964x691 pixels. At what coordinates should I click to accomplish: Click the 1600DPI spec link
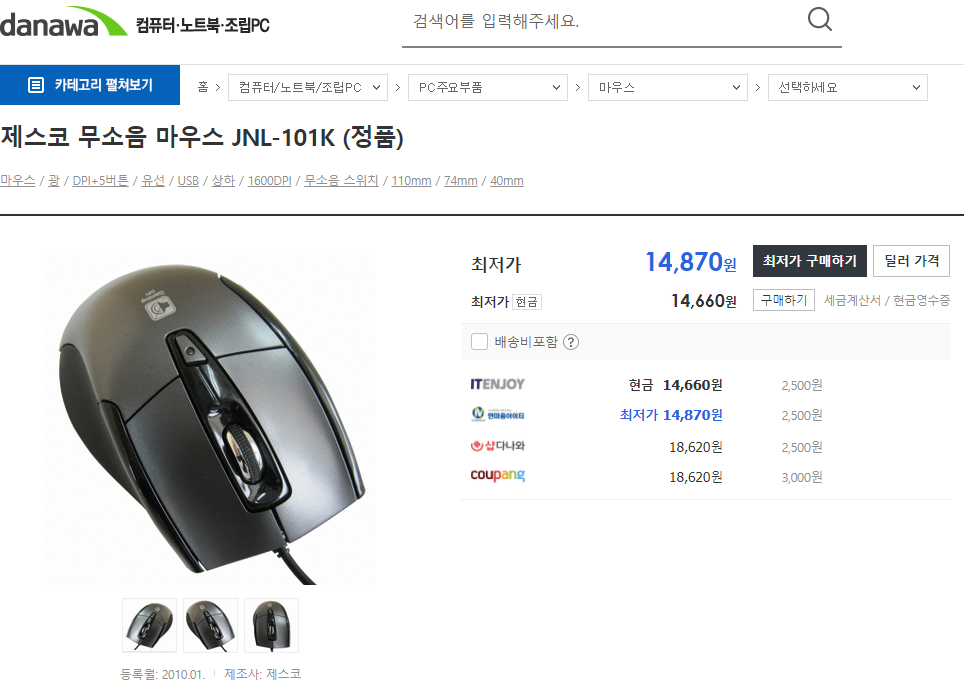click(x=269, y=181)
